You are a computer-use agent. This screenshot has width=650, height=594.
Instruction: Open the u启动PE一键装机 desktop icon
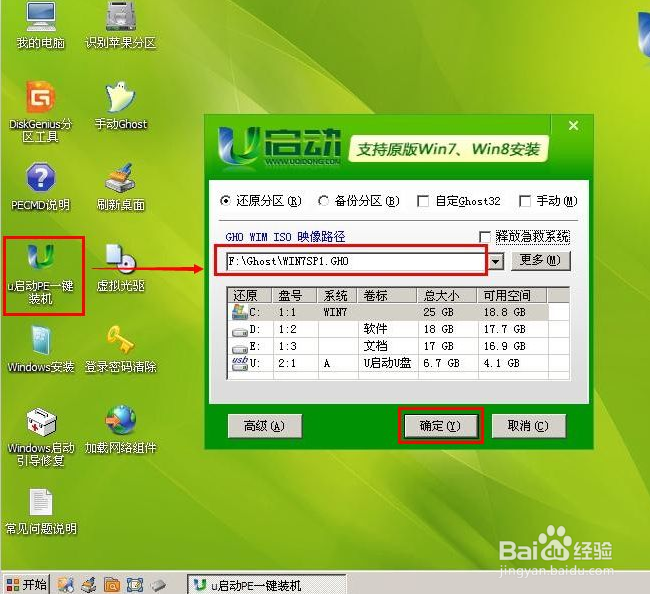click(x=41, y=274)
